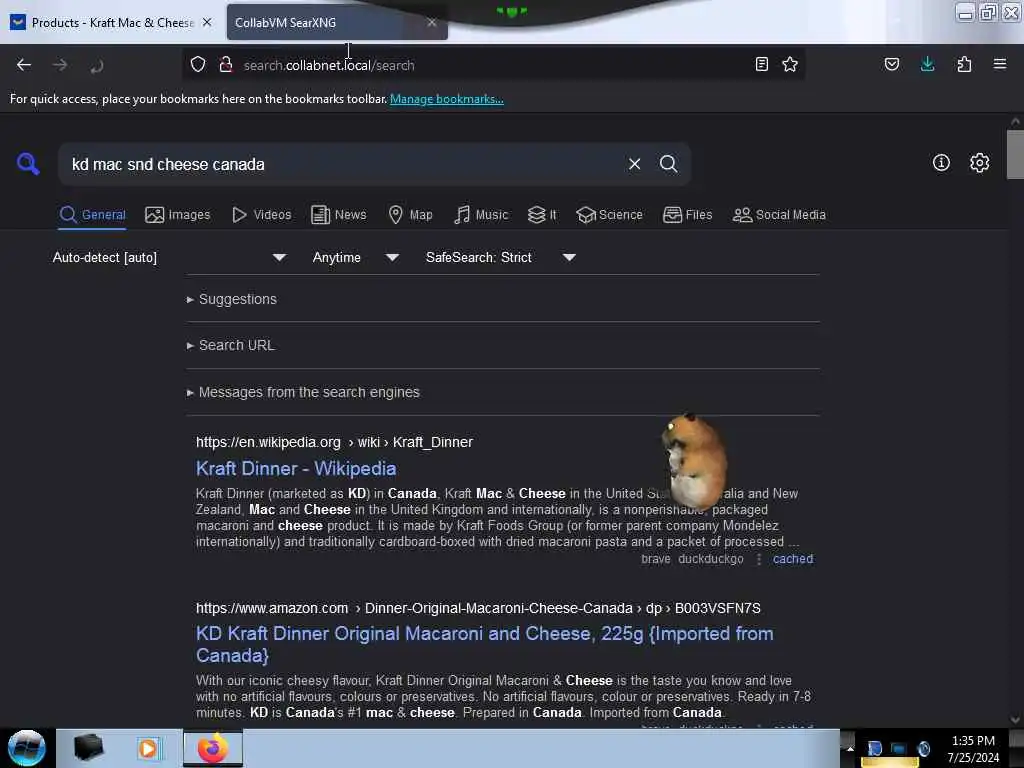Launch the media player taskbar icon
The image size is (1024, 768).
coord(148,748)
